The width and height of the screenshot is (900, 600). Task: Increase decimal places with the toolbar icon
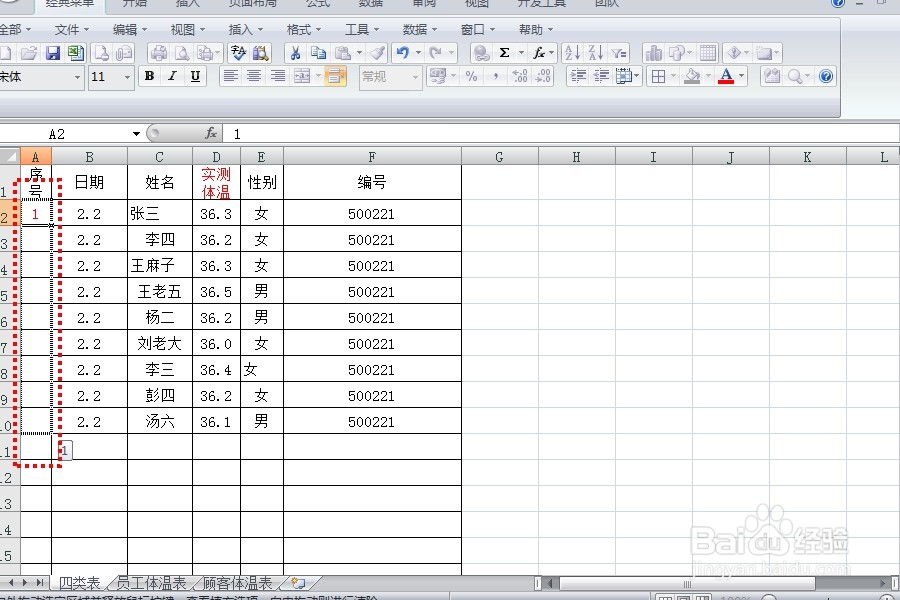point(518,76)
